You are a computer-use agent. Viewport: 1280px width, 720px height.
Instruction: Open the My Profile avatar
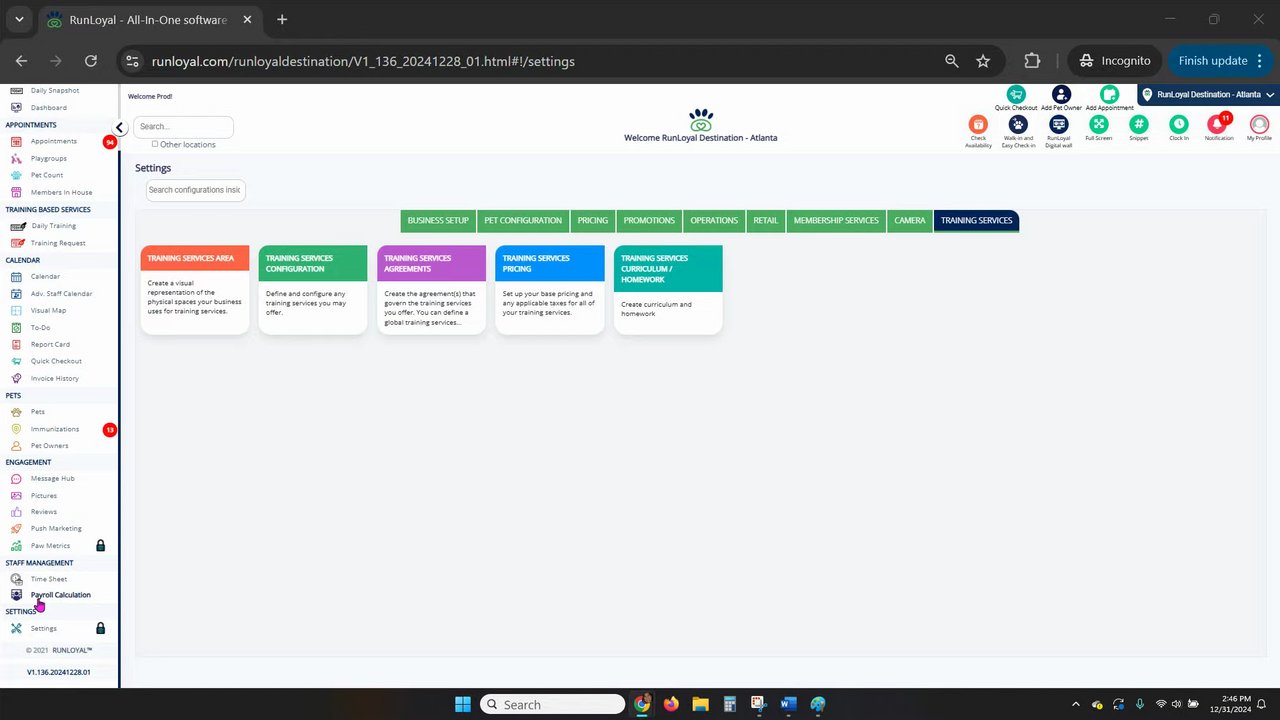tap(1259, 124)
